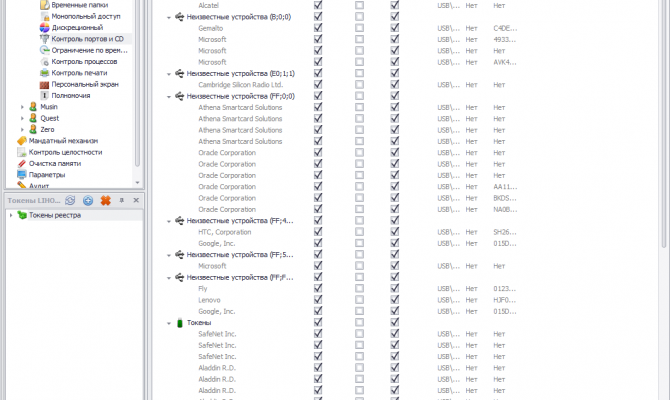Click the Контроль печати printer icon
This screenshot has height=400, width=670.
44,73
